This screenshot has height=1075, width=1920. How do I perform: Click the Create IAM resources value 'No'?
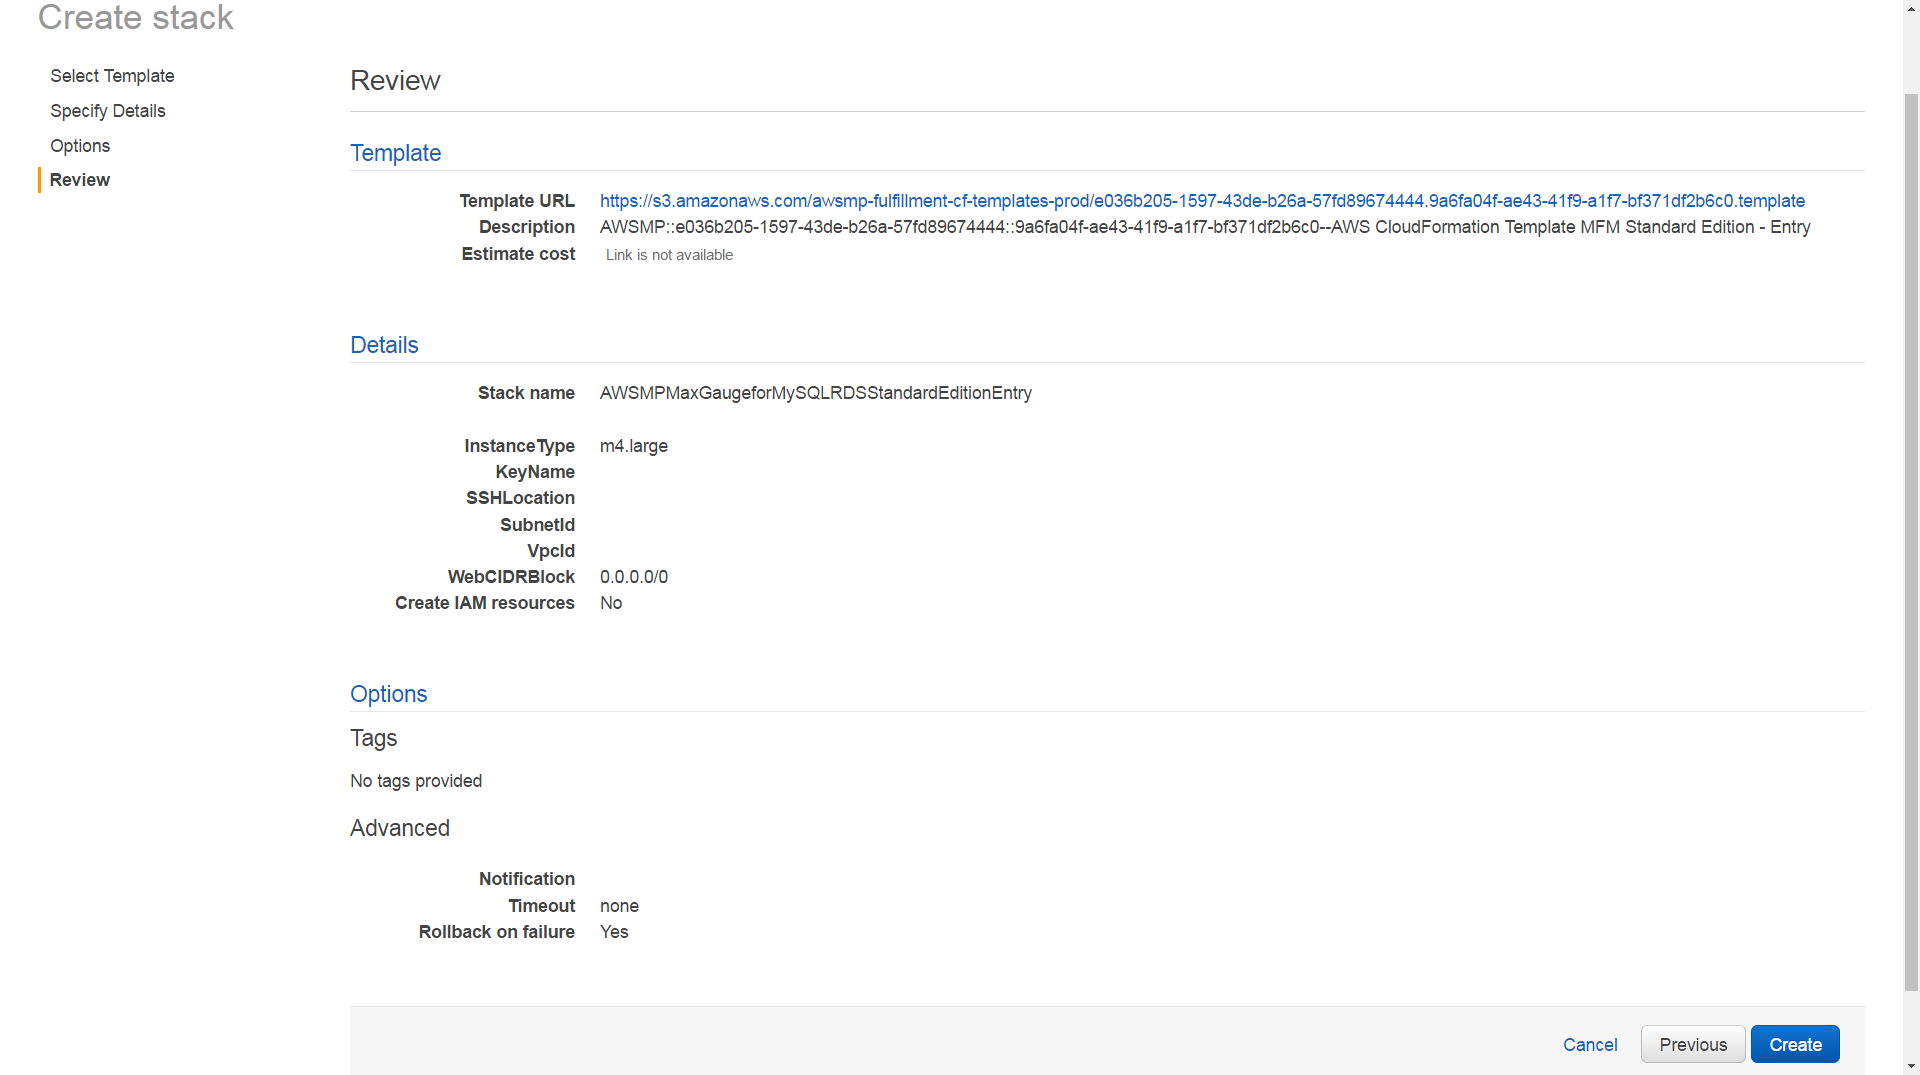(611, 603)
